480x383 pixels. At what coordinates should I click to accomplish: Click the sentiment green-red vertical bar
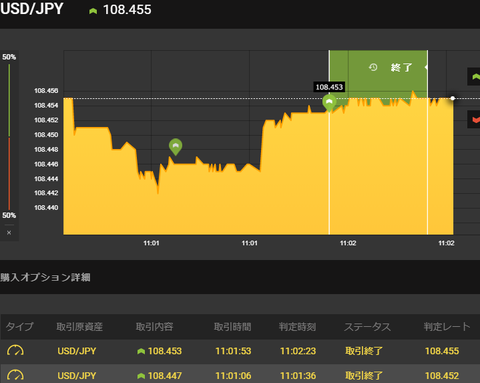pos(9,137)
